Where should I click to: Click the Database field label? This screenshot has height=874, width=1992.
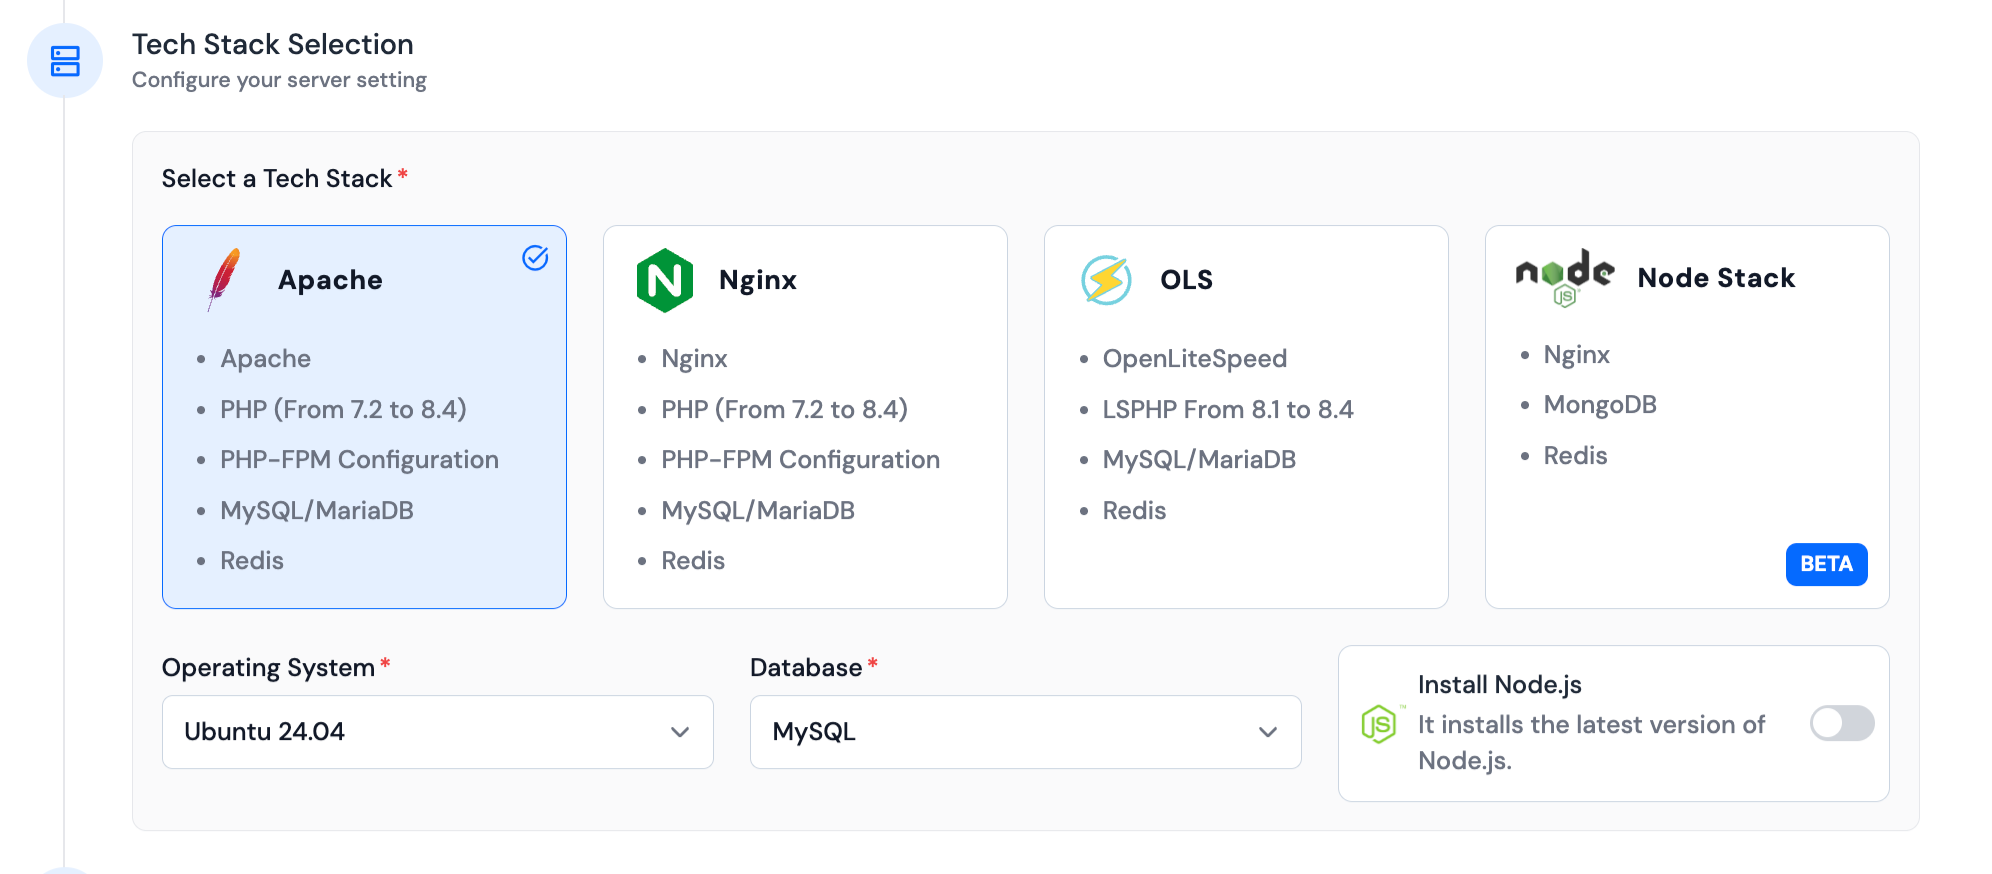(806, 668)
